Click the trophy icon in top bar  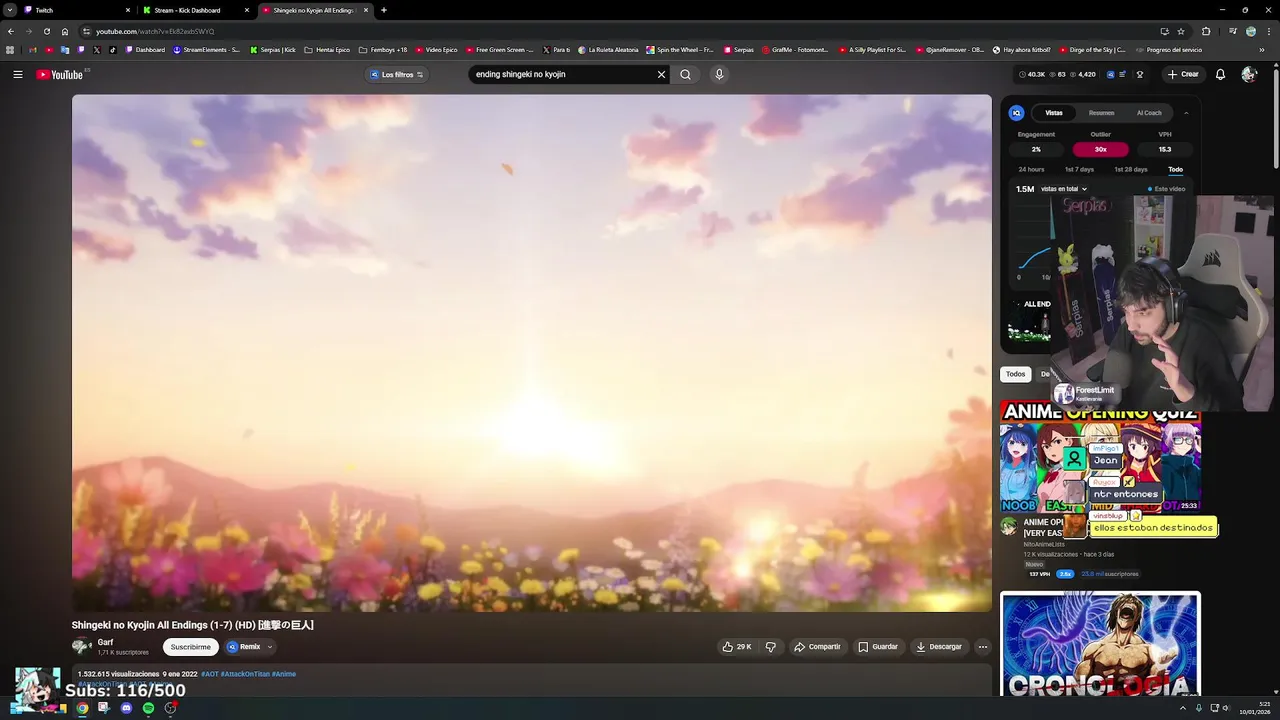1139,74
